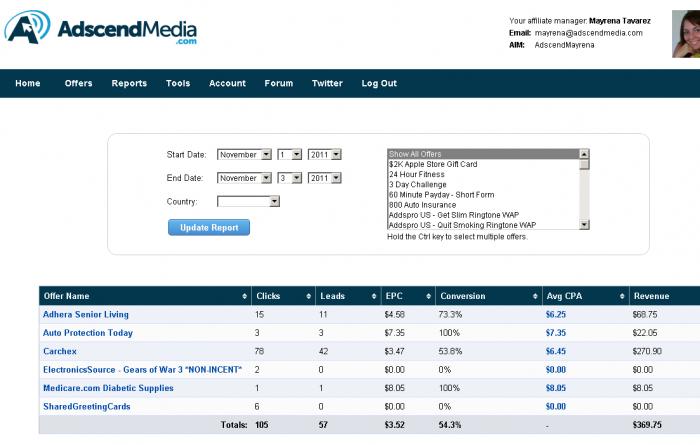
Task: Click the offers list scrollbar thumb
Action: click(x=584, y=164)
